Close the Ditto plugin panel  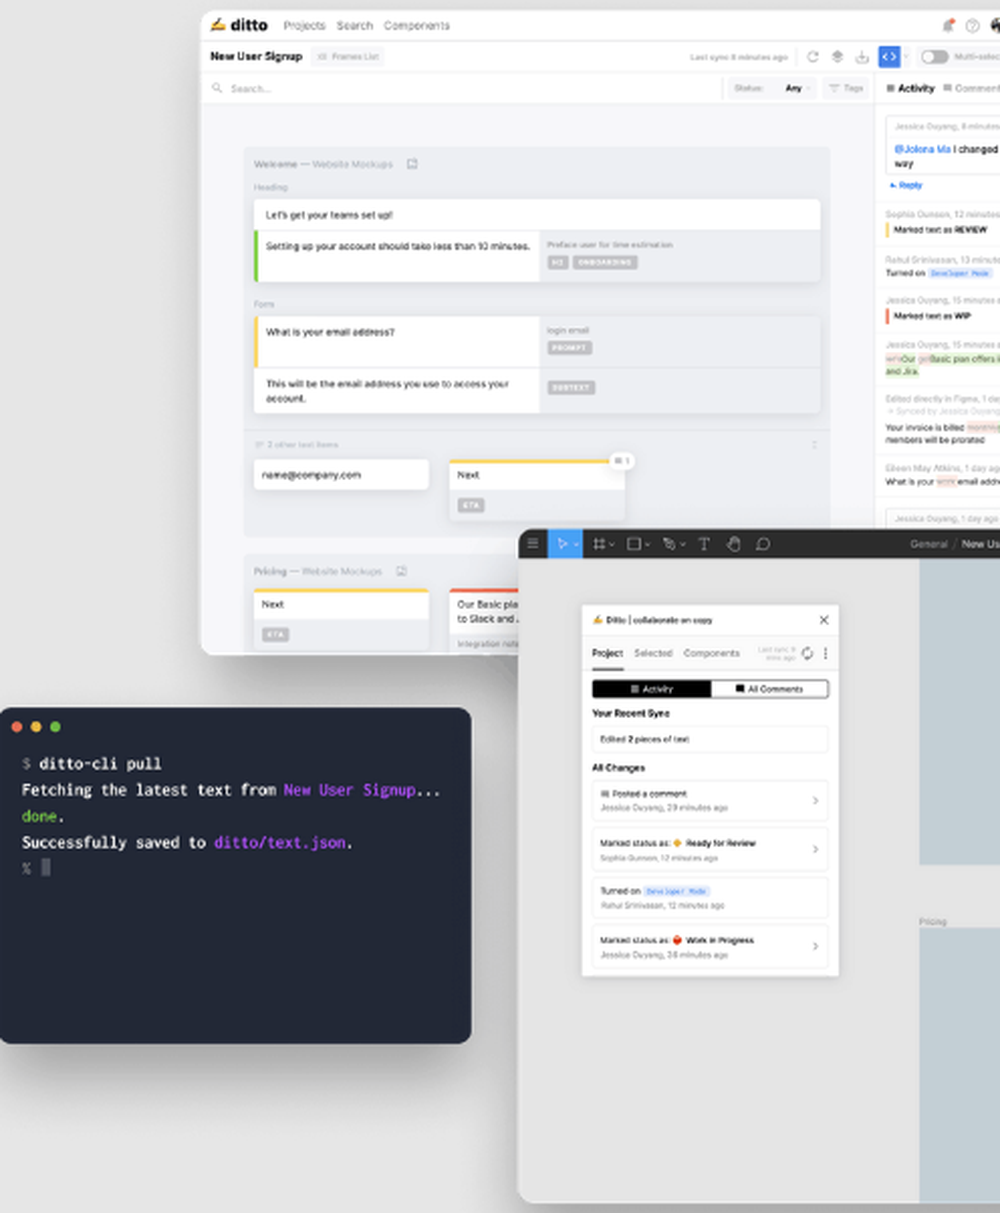pos(824,620)
